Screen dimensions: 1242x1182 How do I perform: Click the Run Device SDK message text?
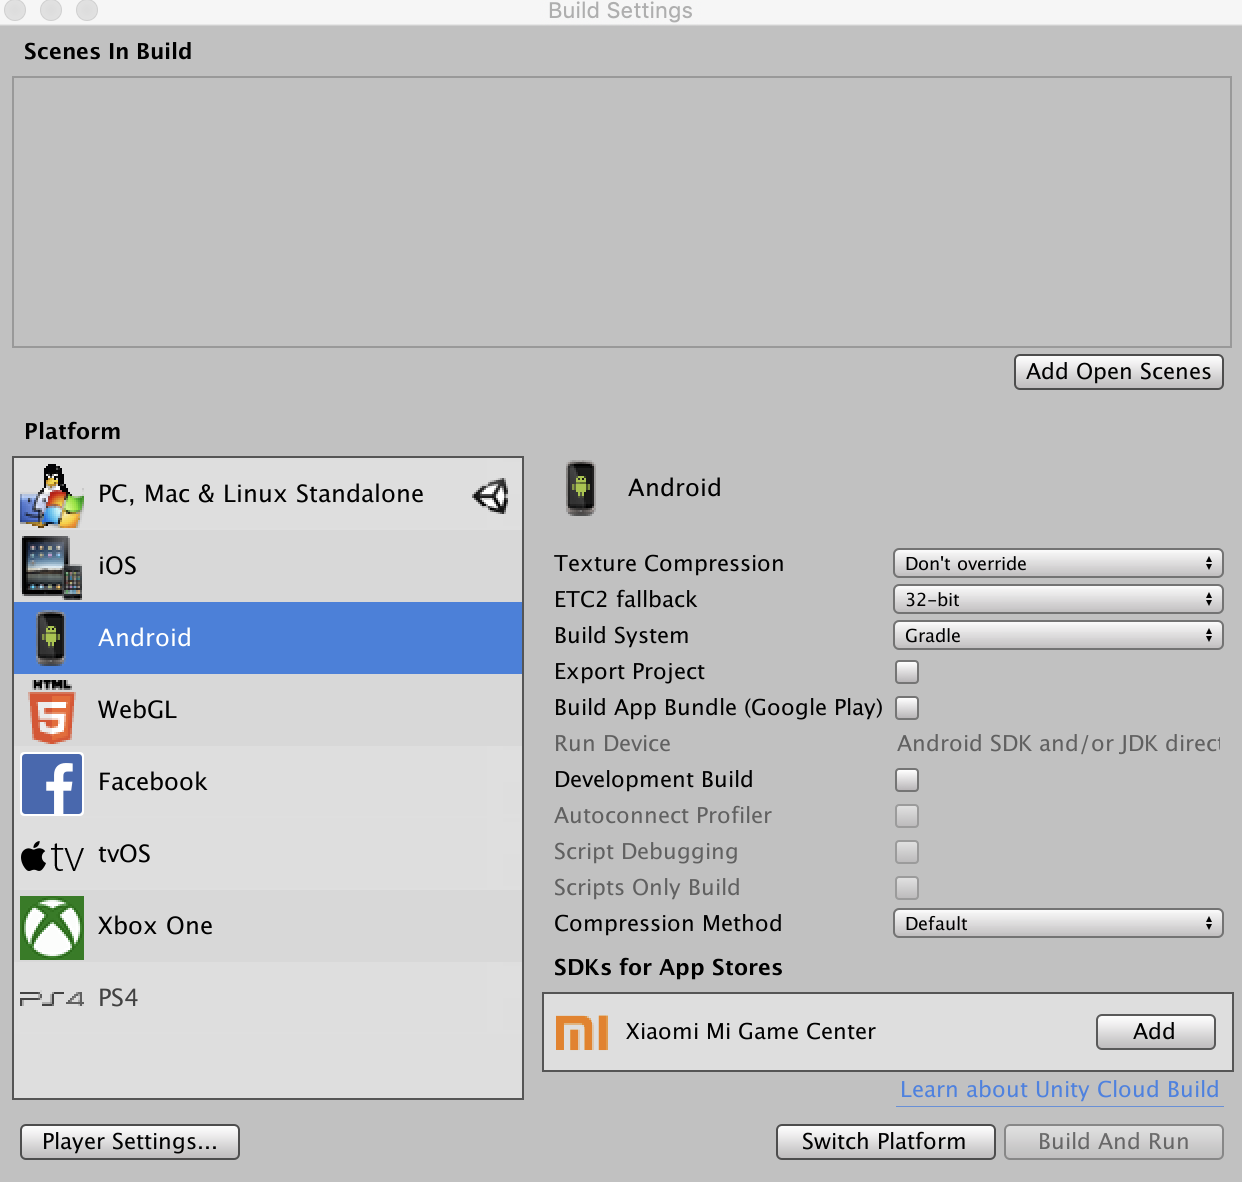tap(1059, 744)
